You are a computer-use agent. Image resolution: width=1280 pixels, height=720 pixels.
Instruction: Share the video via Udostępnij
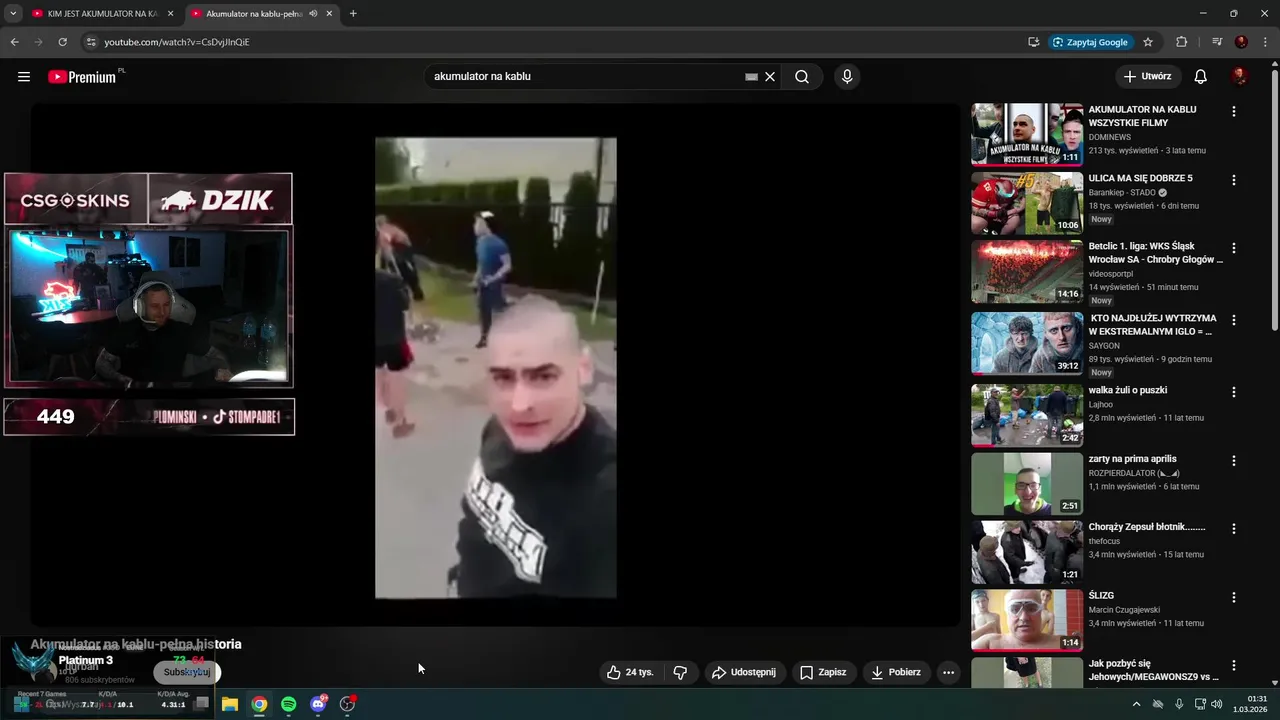[x=744, y=673]
